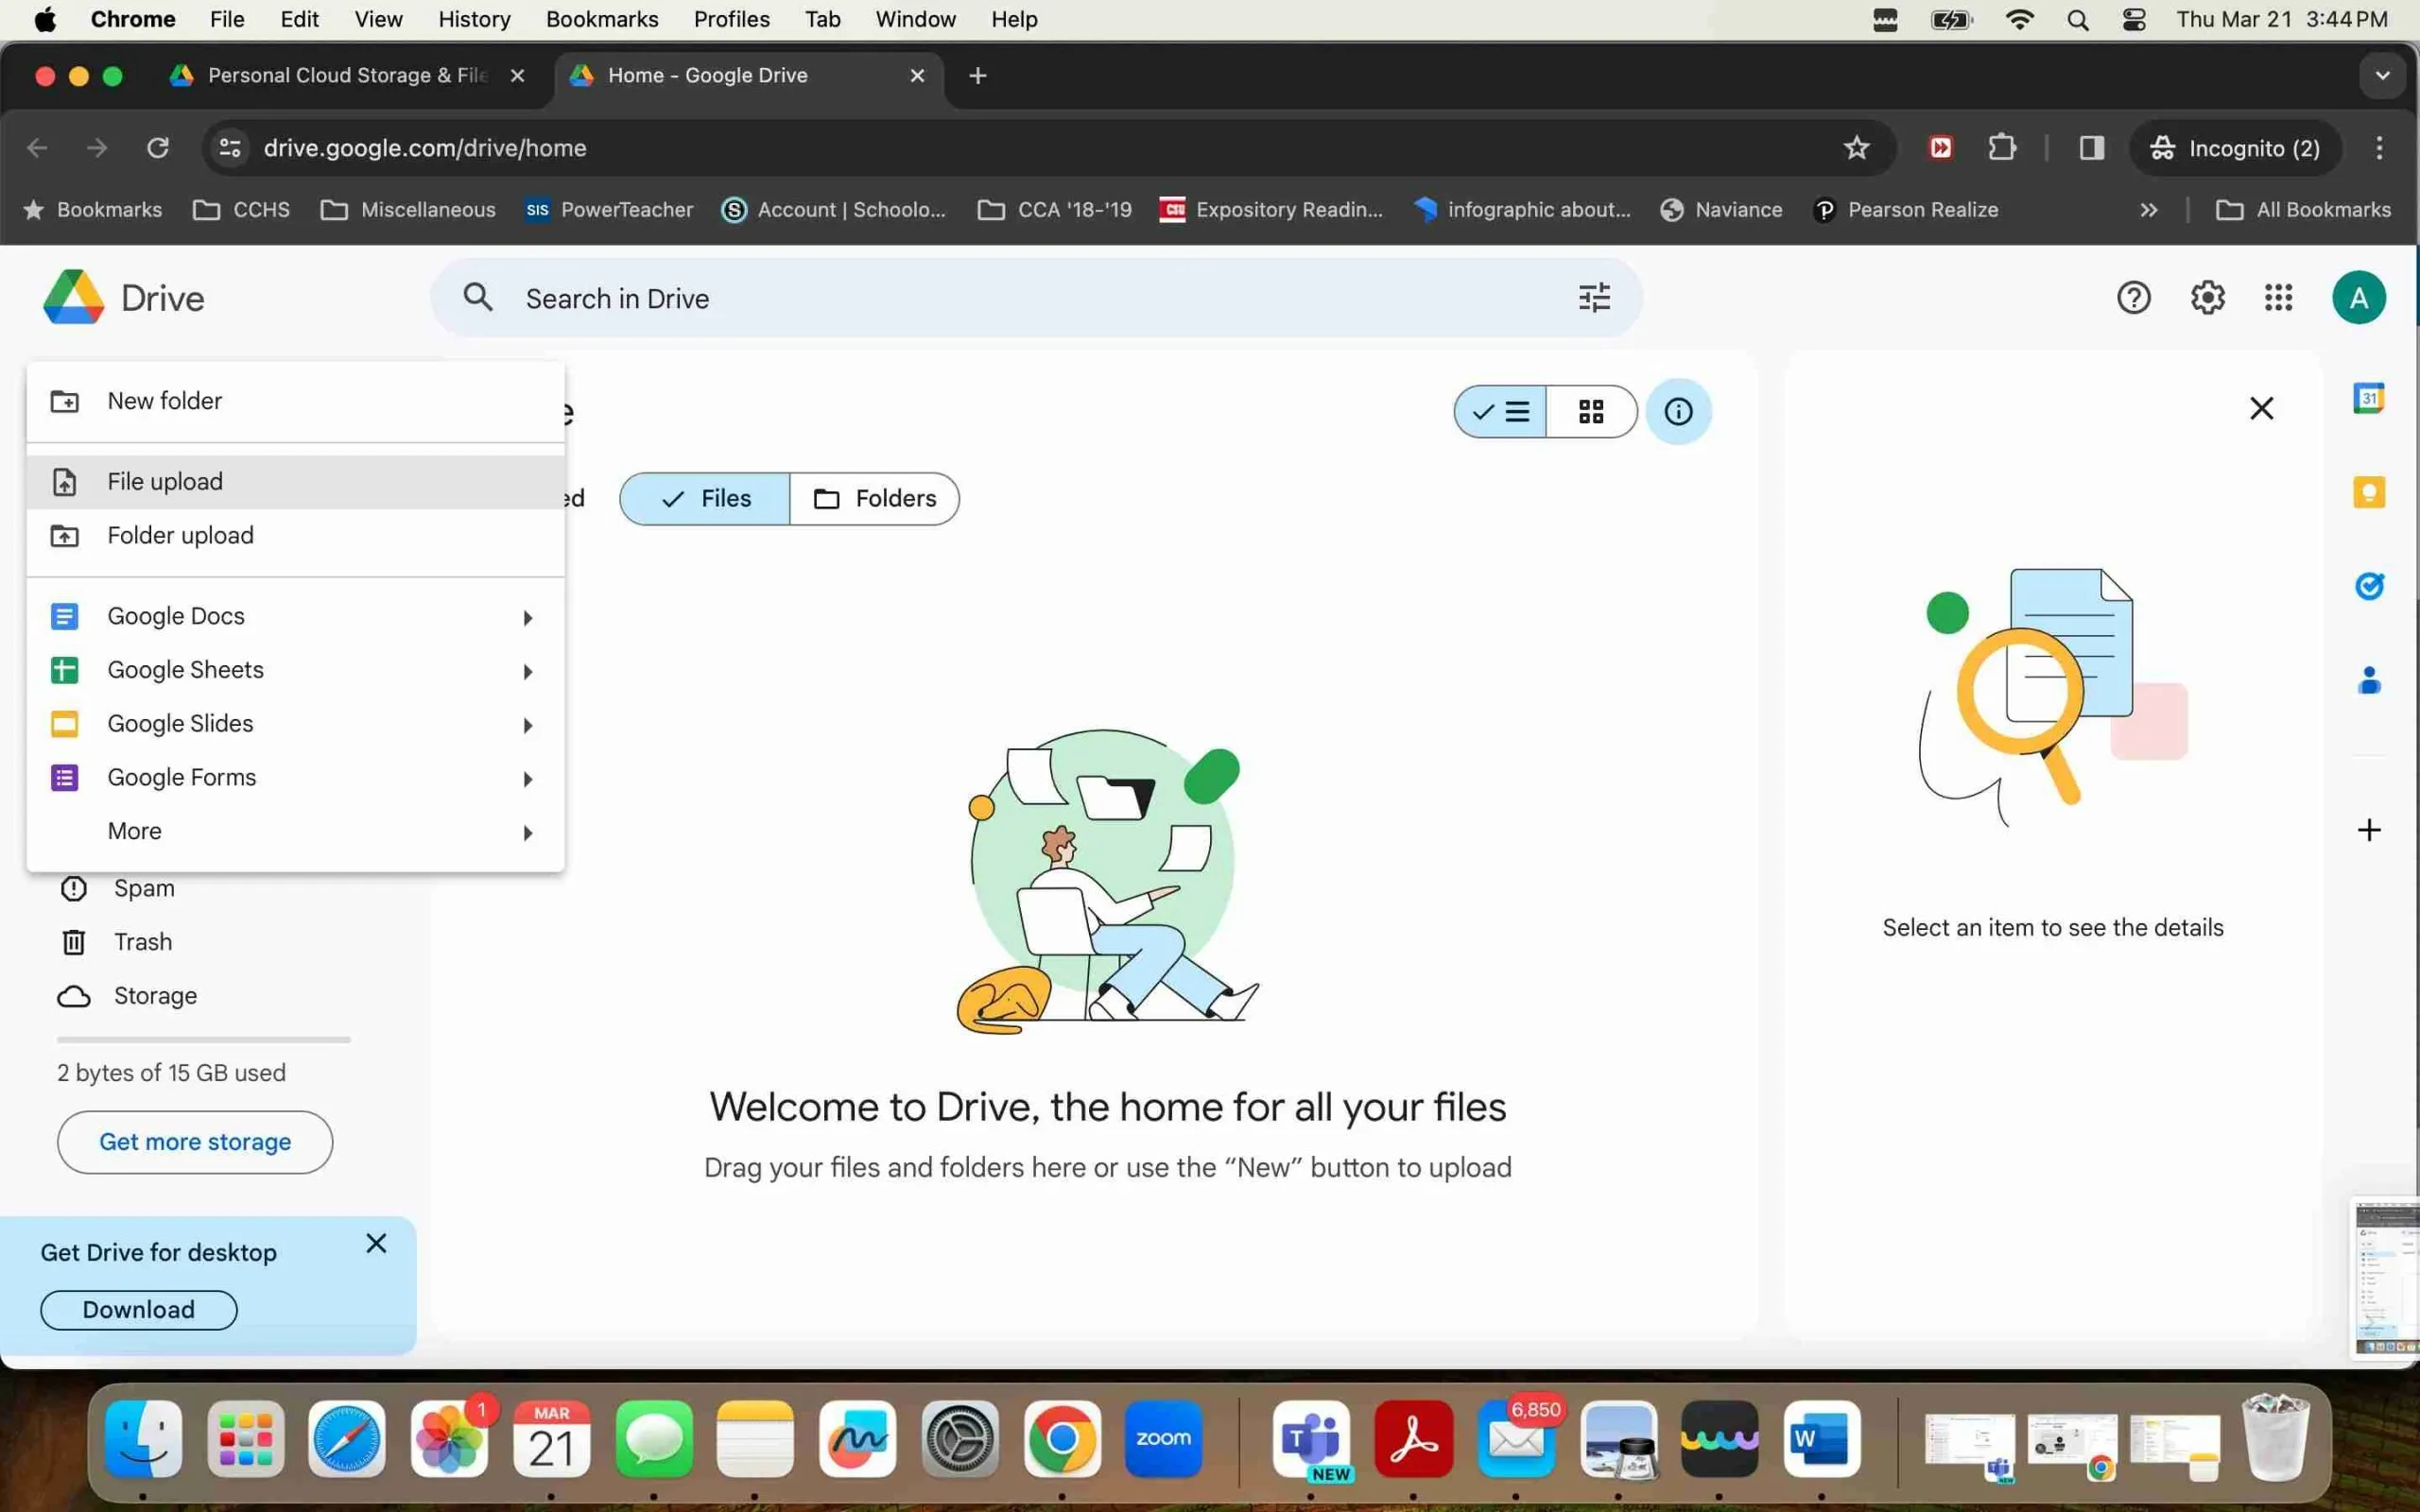Reload the page
Screen dimensions: 2420x1512
(158, 148)
